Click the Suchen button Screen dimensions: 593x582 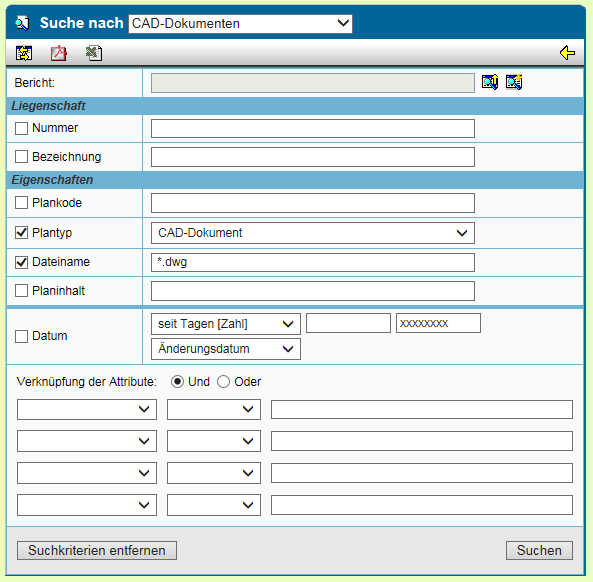tap(539, 550)
